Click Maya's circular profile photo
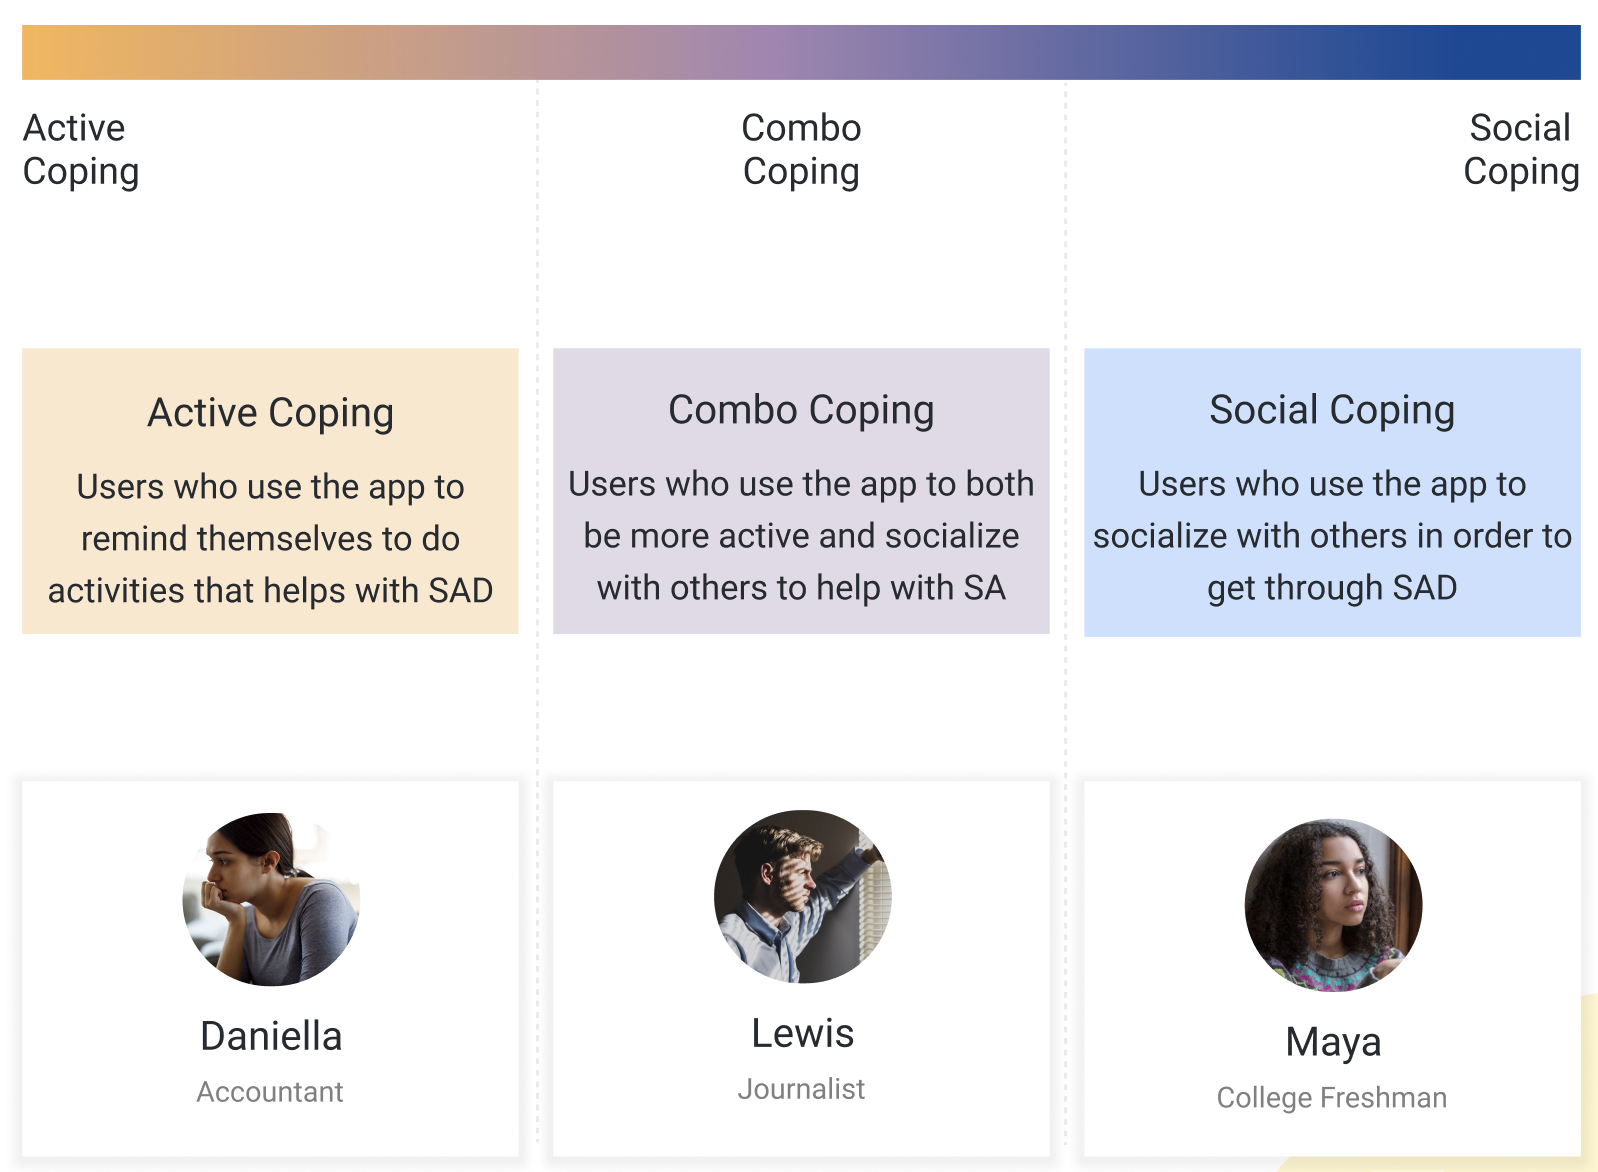The width and height of the screenshot is (1598, 1172). tap(1333, 905)
